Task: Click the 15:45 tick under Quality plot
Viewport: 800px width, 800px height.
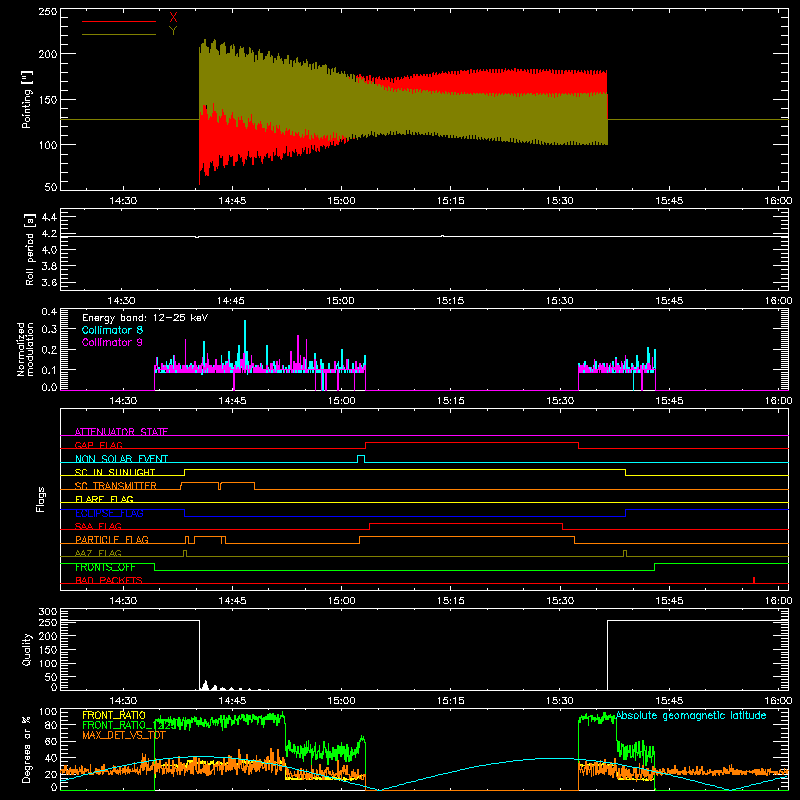Action: [669, 701]
